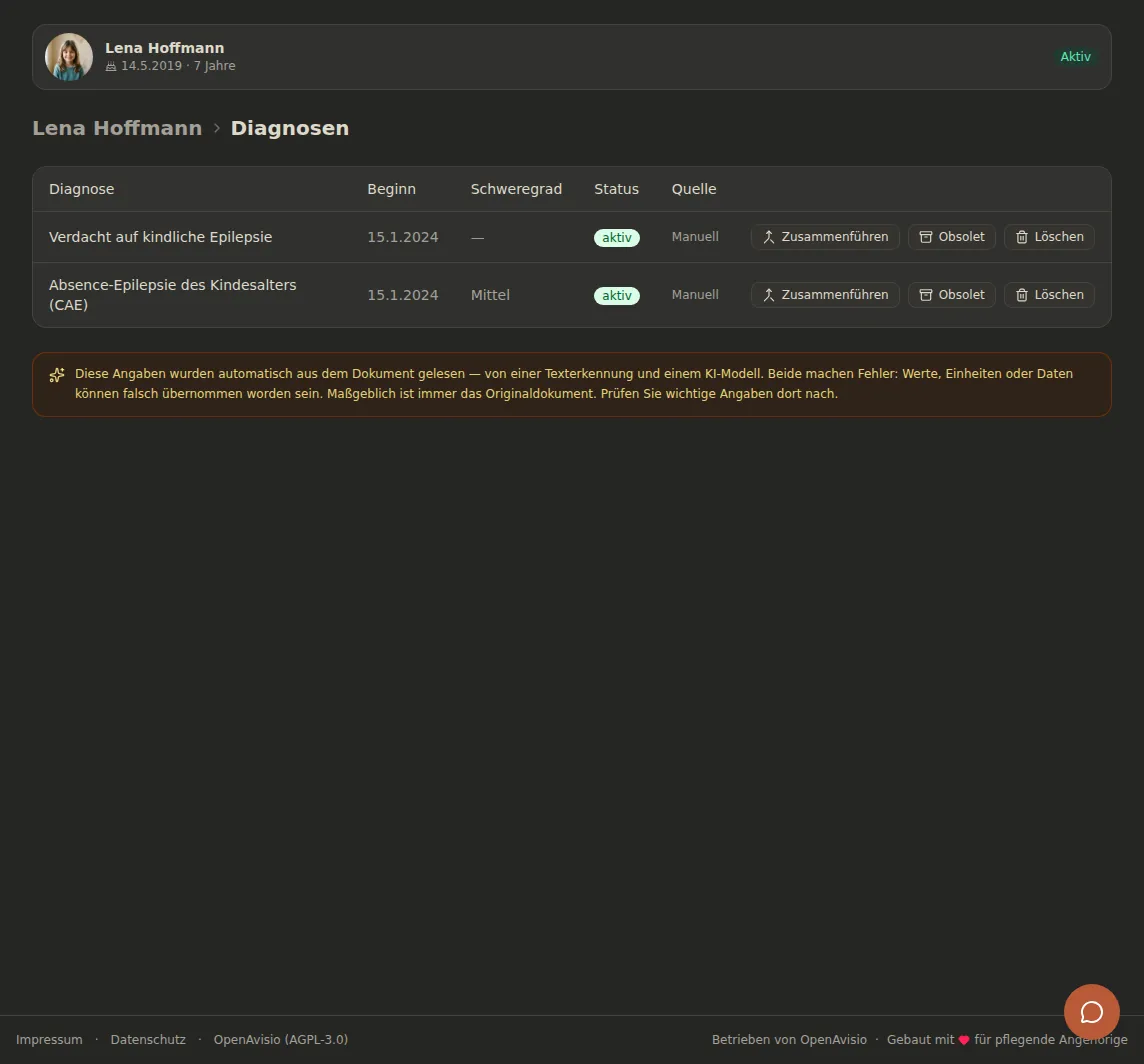Image resolution: width=1144 pixels, height=1064 pixels.
Task: Select the text Verdacht auf kindliche Epilepsie
Action: click(161, 237)
